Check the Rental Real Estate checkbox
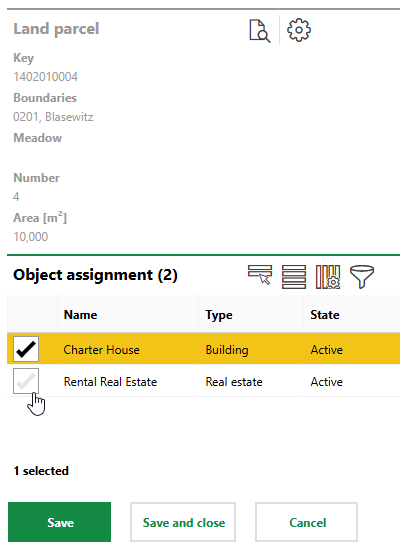 click(26, 381)
